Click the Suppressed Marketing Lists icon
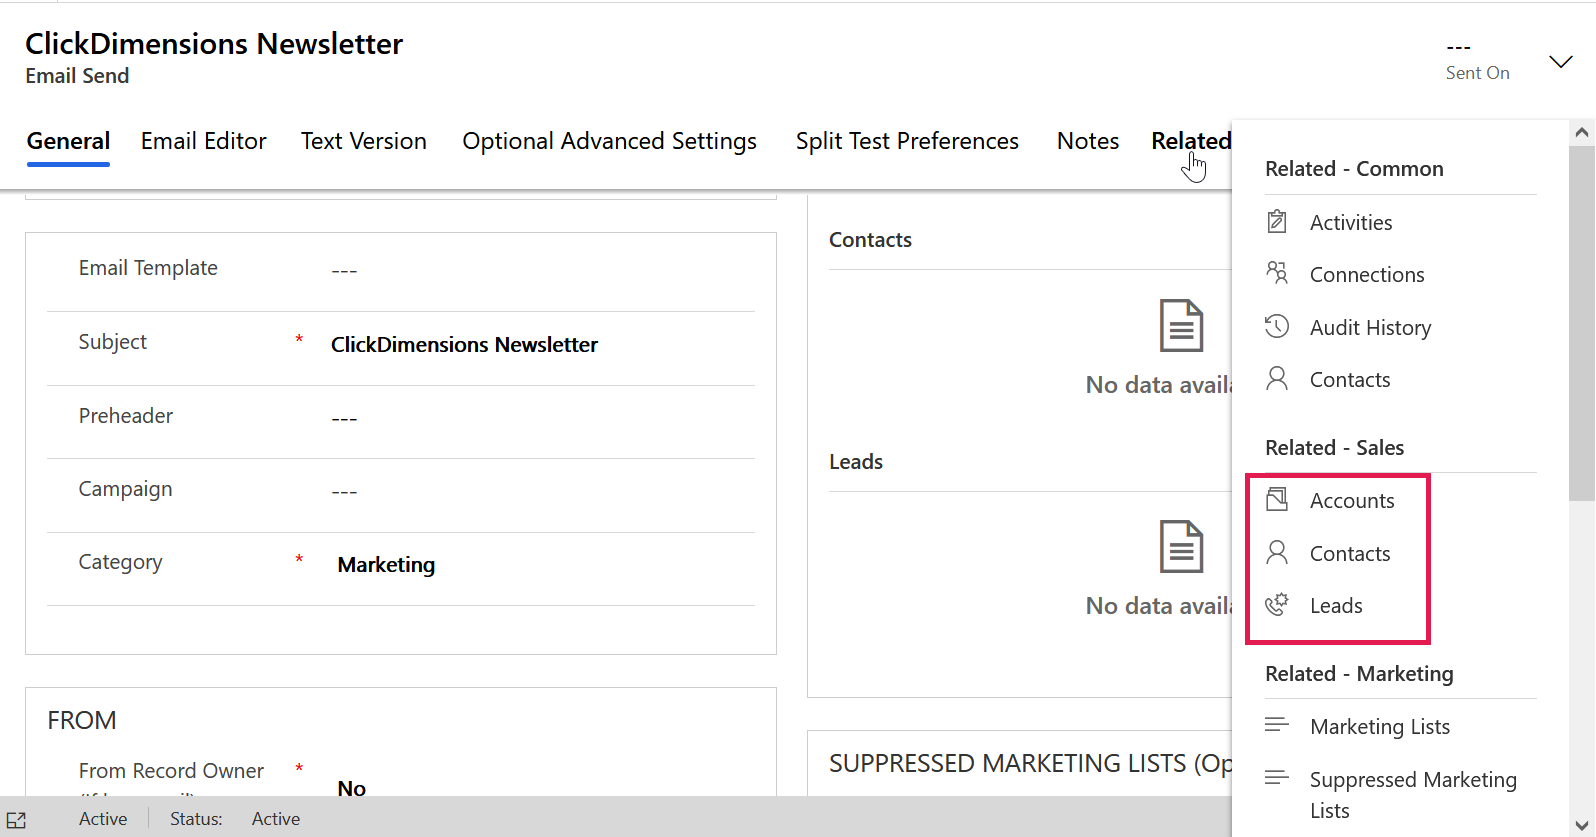Viewport: 1596px width, 837px height. point(1277,778)
